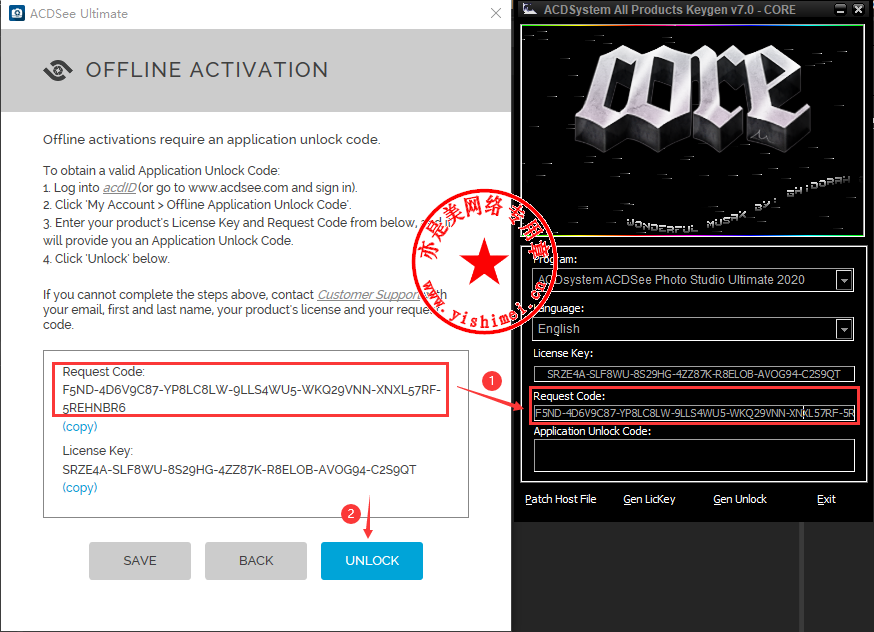Click (copy) link under the License Key
The image size is (874, 632).
coord(80,488)
